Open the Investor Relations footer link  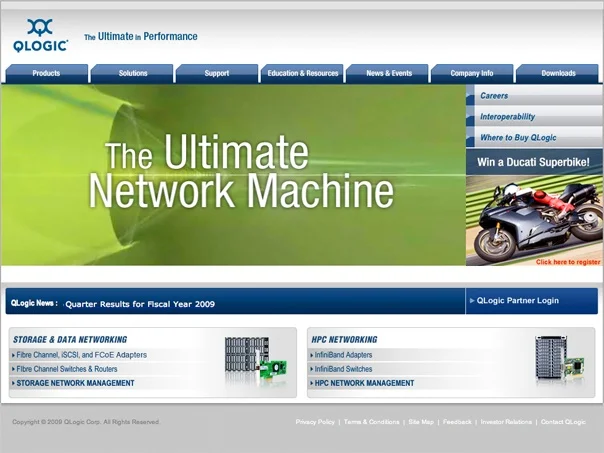506,422
